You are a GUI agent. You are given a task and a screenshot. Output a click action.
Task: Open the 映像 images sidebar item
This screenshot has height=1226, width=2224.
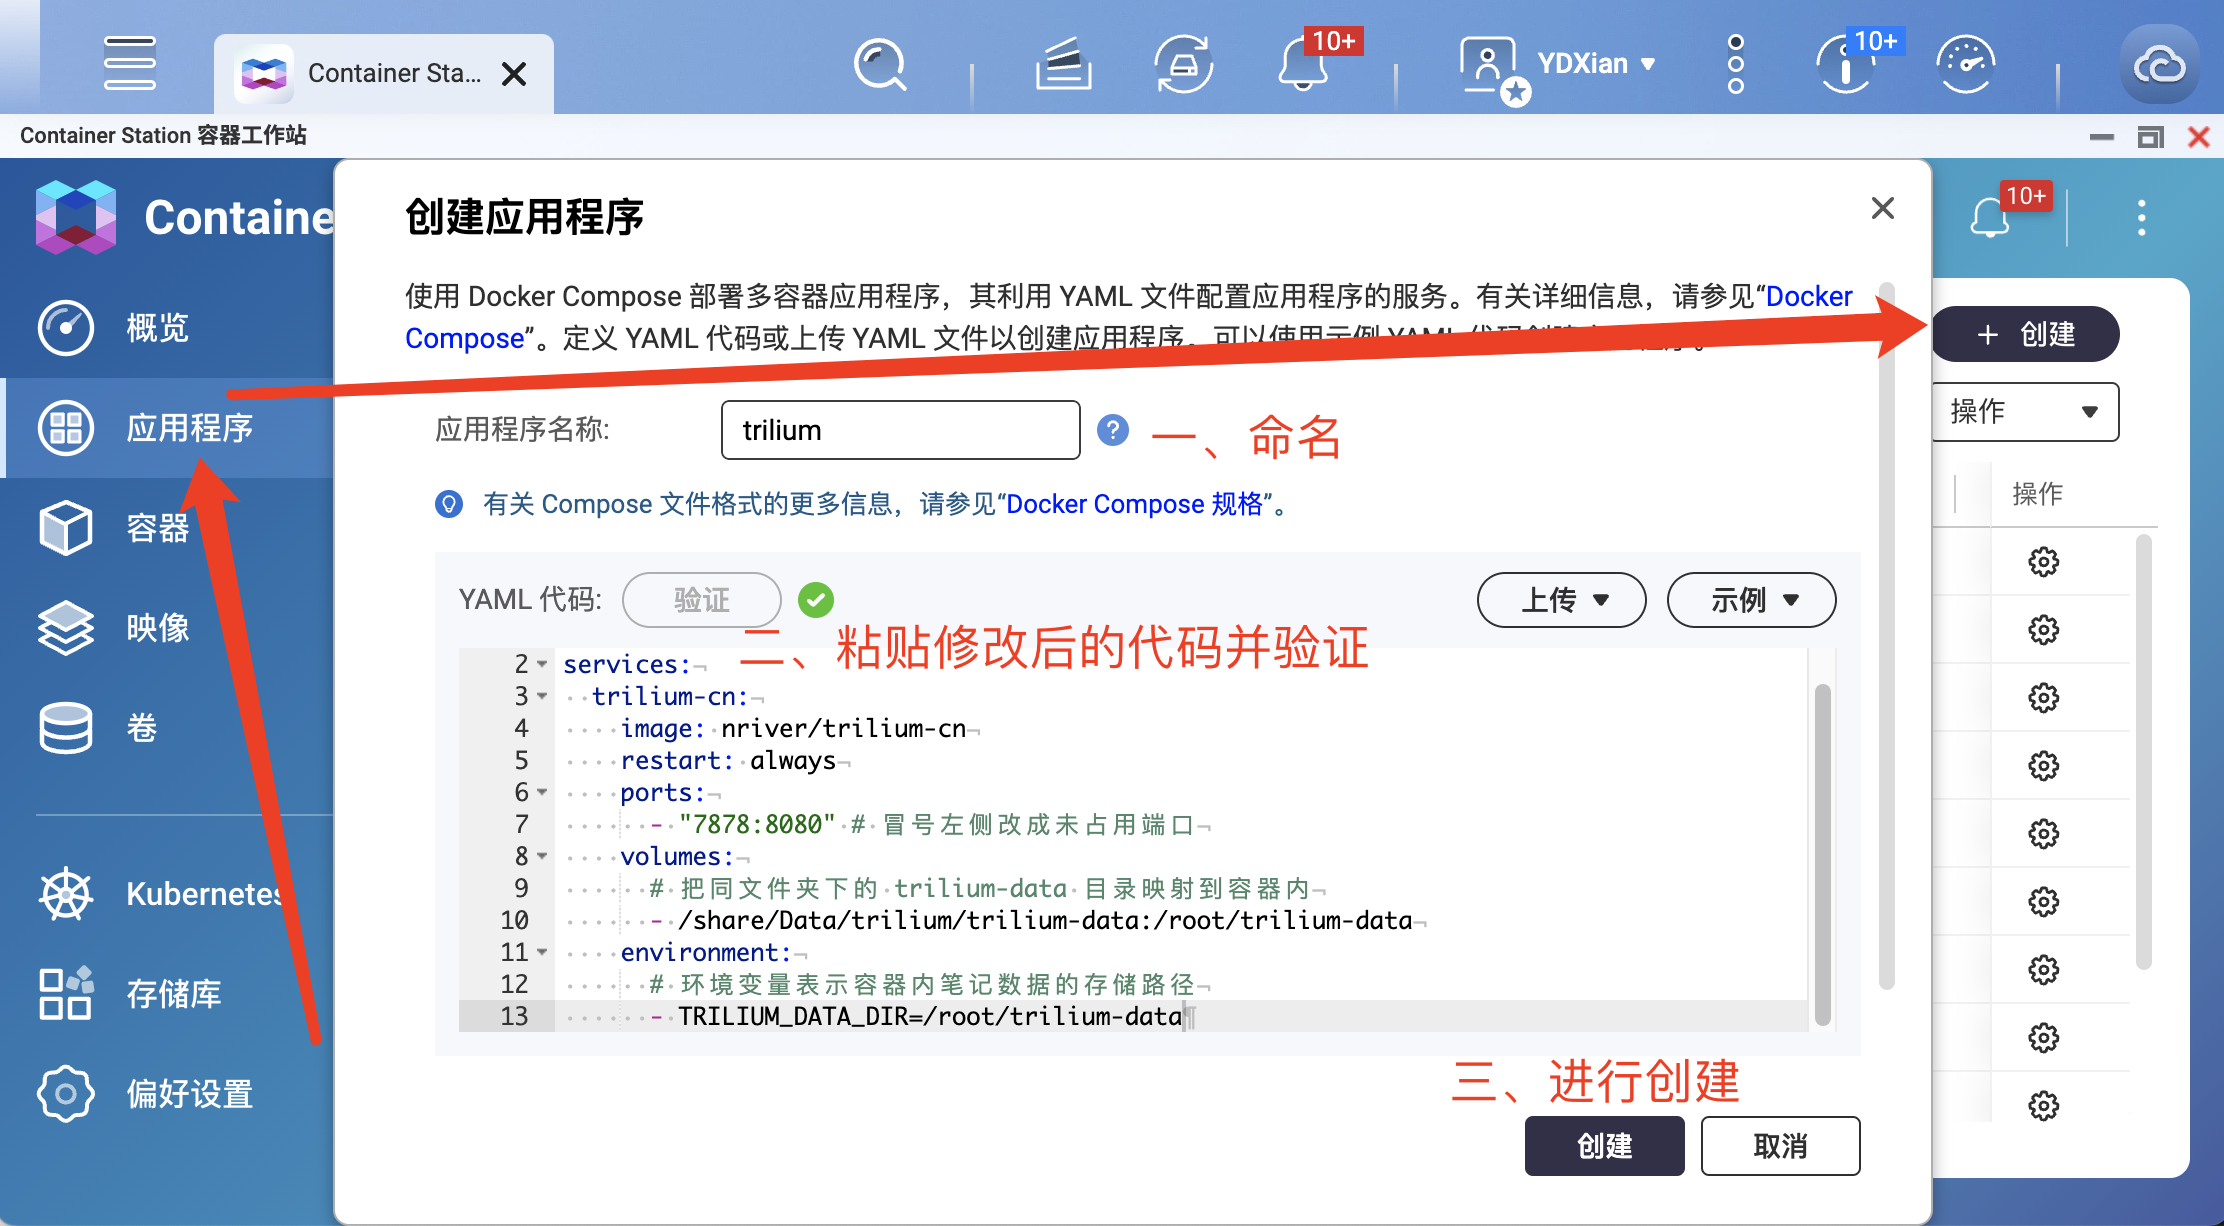(167, 628)
